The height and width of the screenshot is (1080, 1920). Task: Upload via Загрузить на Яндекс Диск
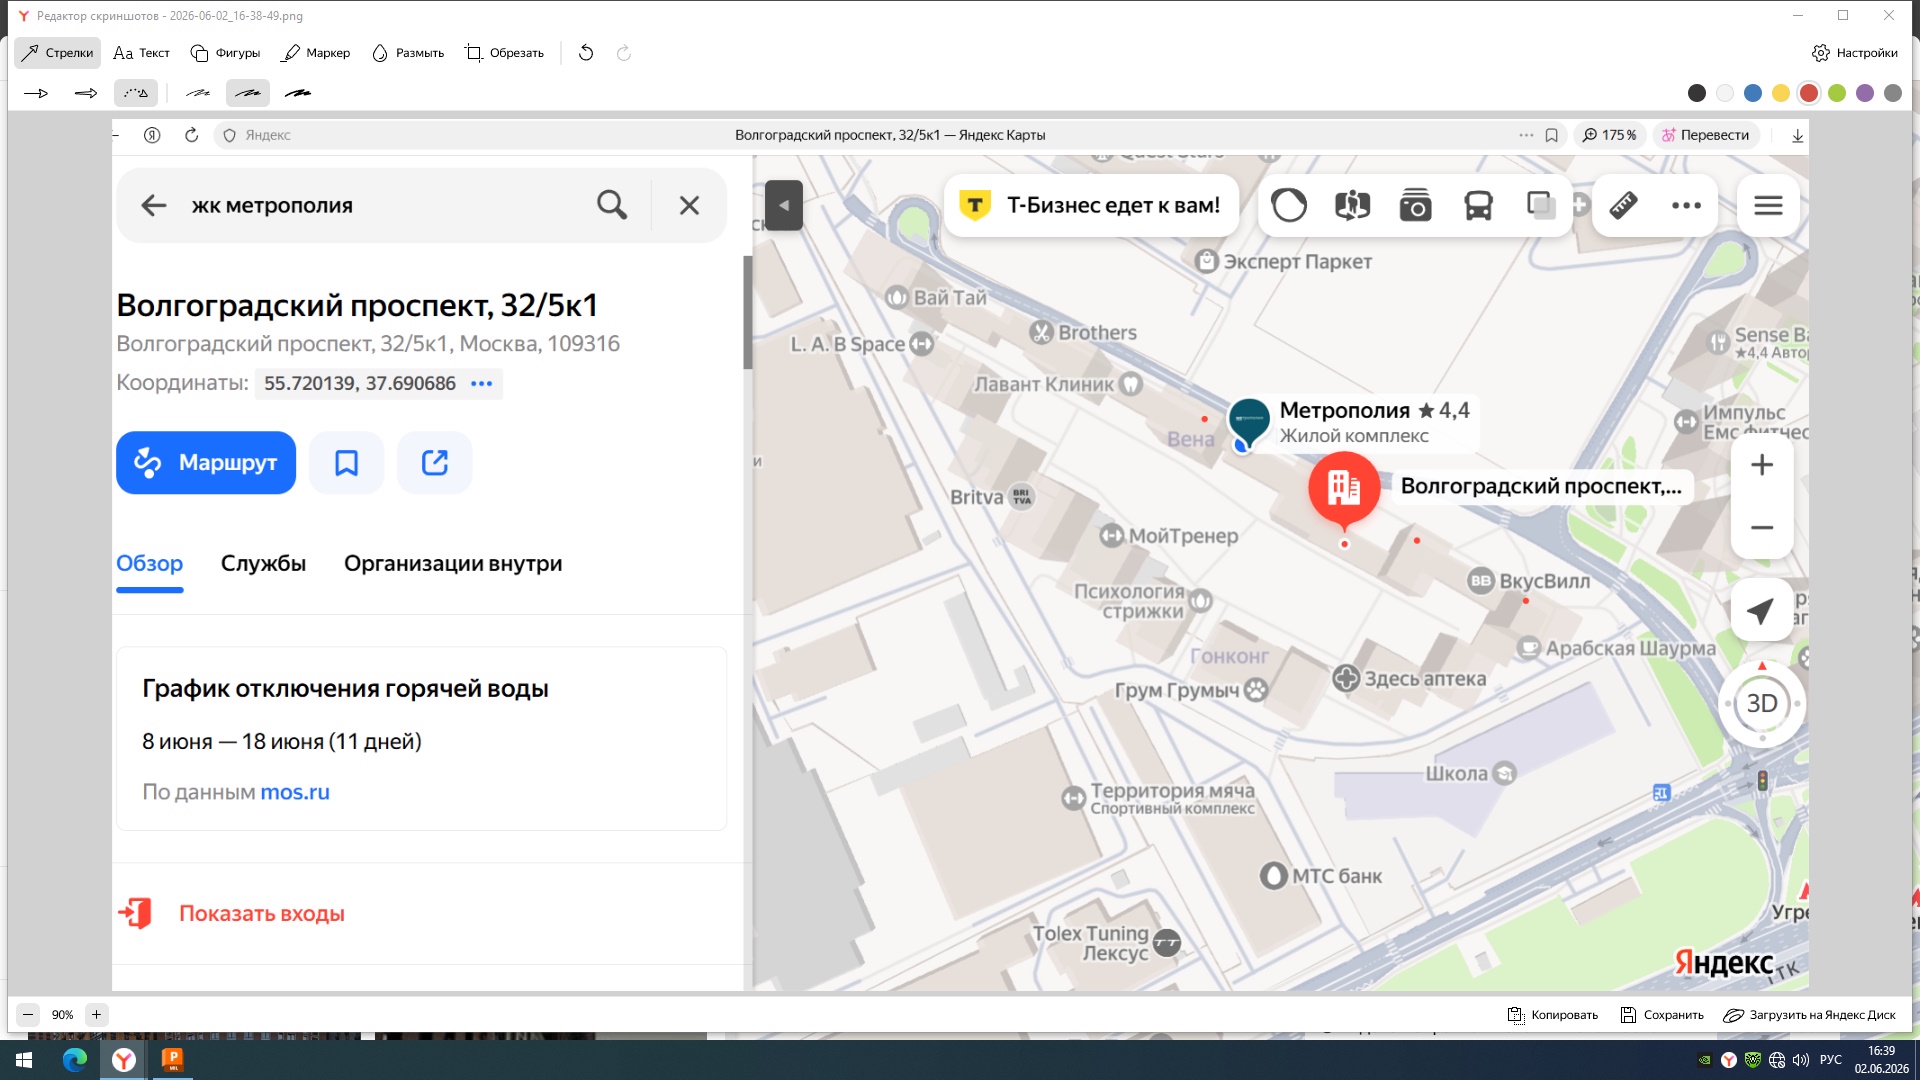click(1809, 1015)
